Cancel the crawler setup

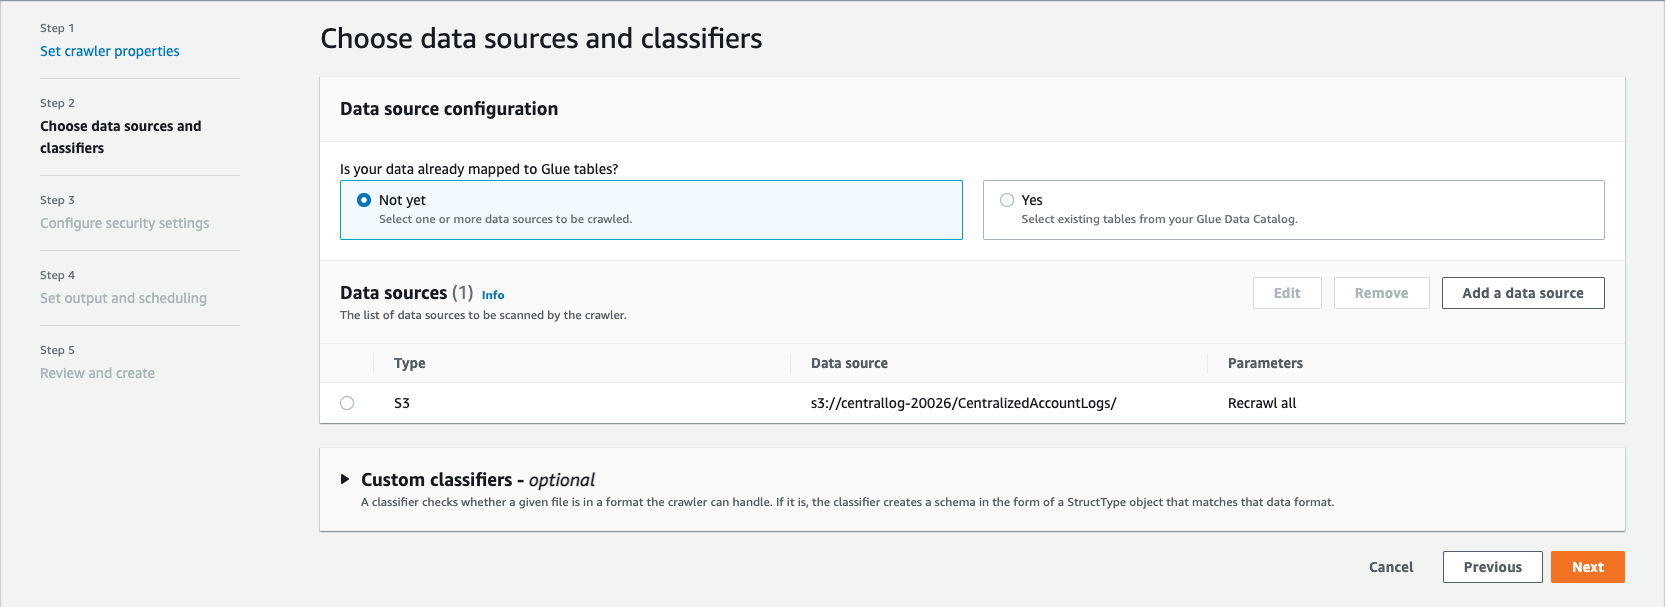pos(1390,567)
